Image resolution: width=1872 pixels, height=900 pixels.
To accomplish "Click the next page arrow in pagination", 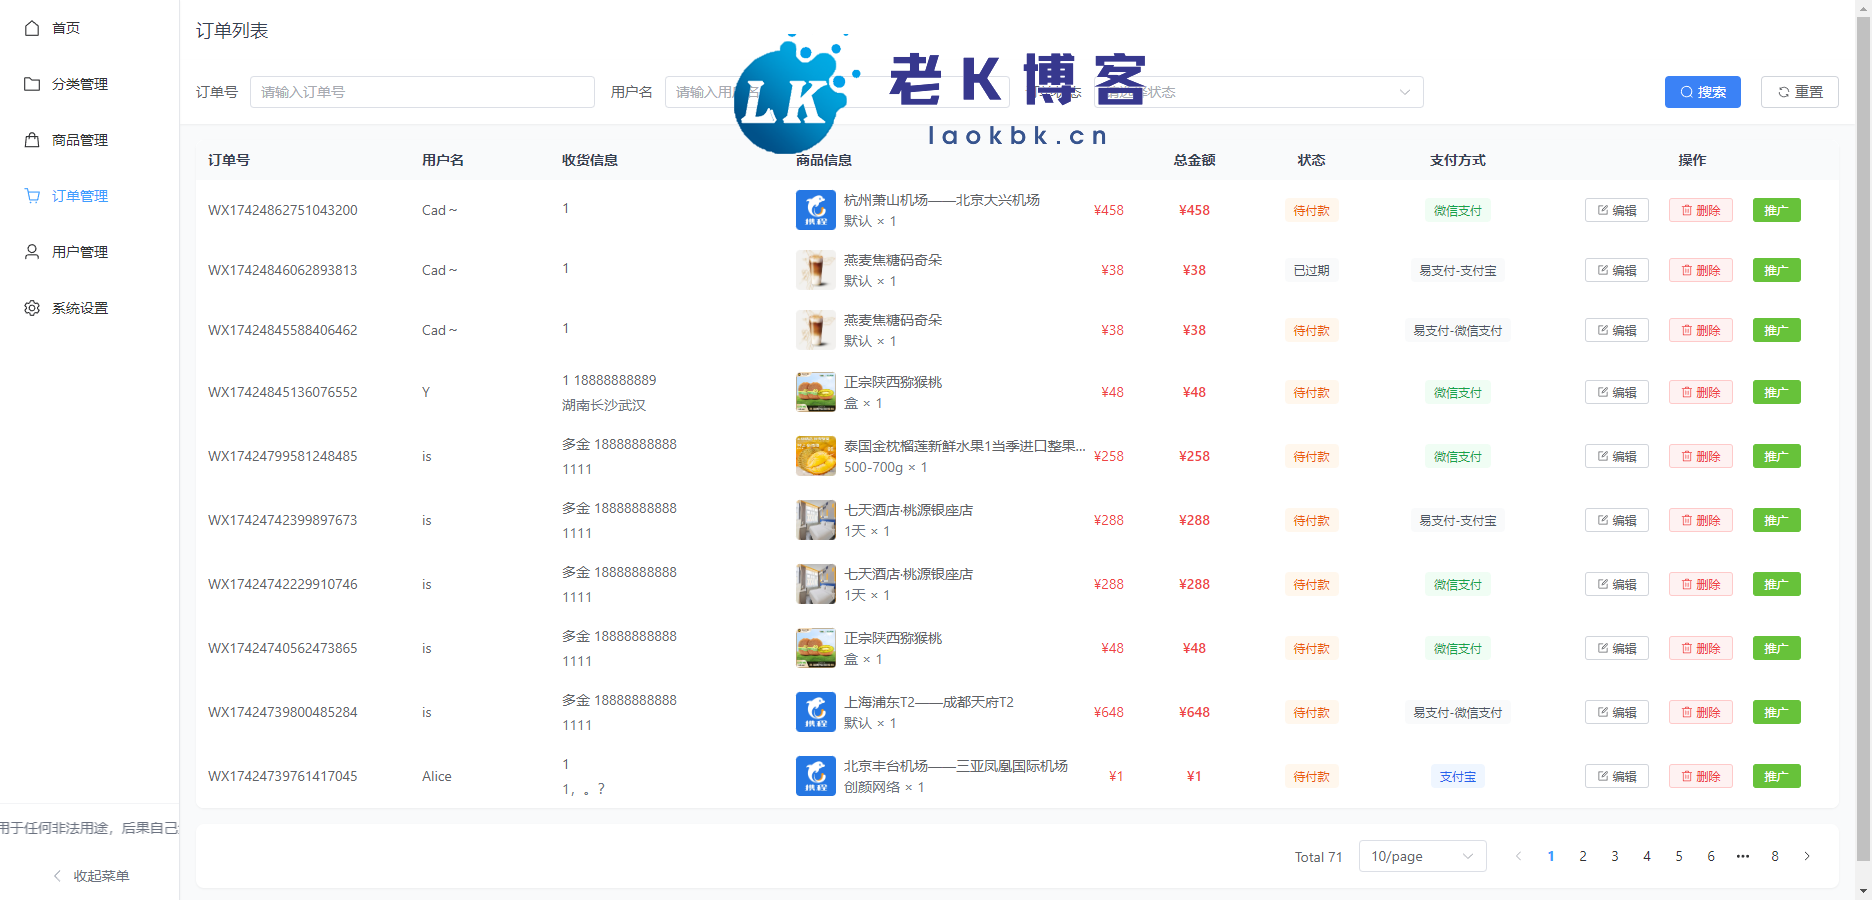I will [x=1806, y=856].
